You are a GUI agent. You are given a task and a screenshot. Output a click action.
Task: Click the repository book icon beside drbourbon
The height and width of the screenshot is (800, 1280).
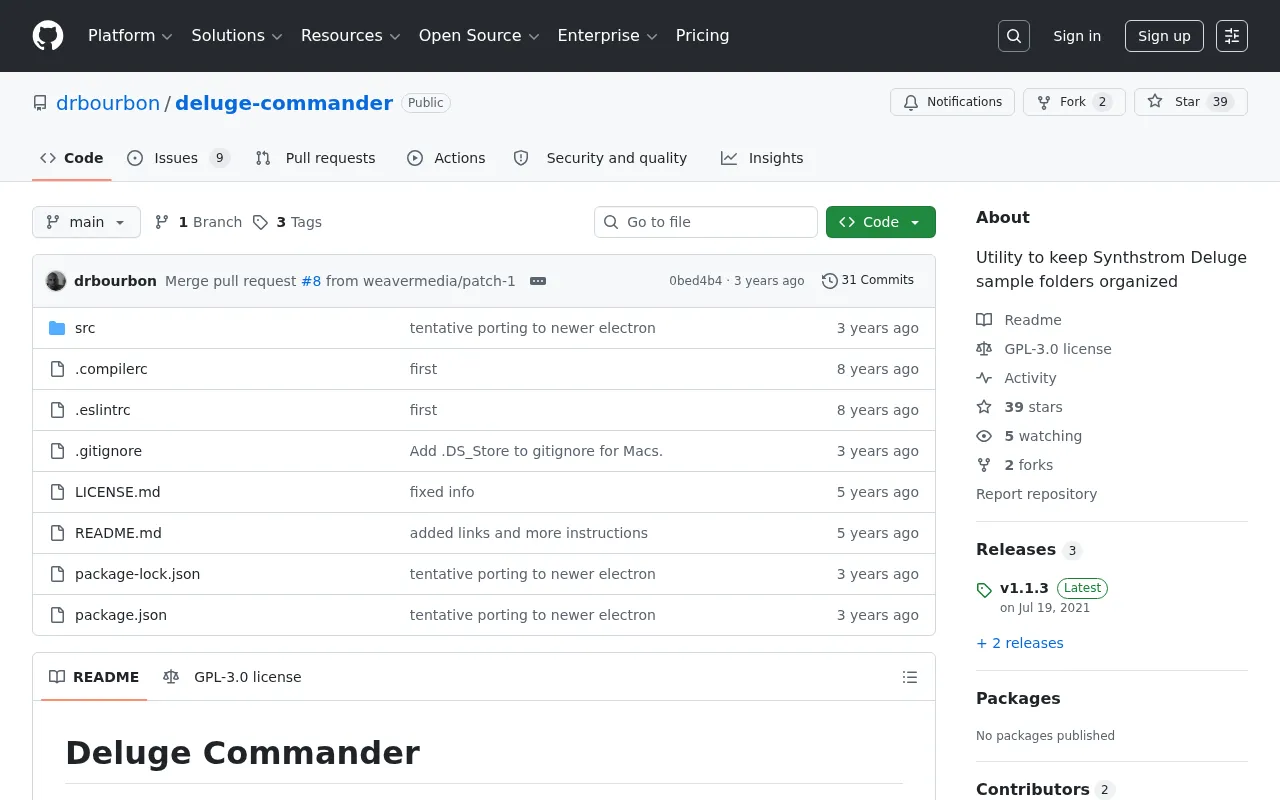40,103
